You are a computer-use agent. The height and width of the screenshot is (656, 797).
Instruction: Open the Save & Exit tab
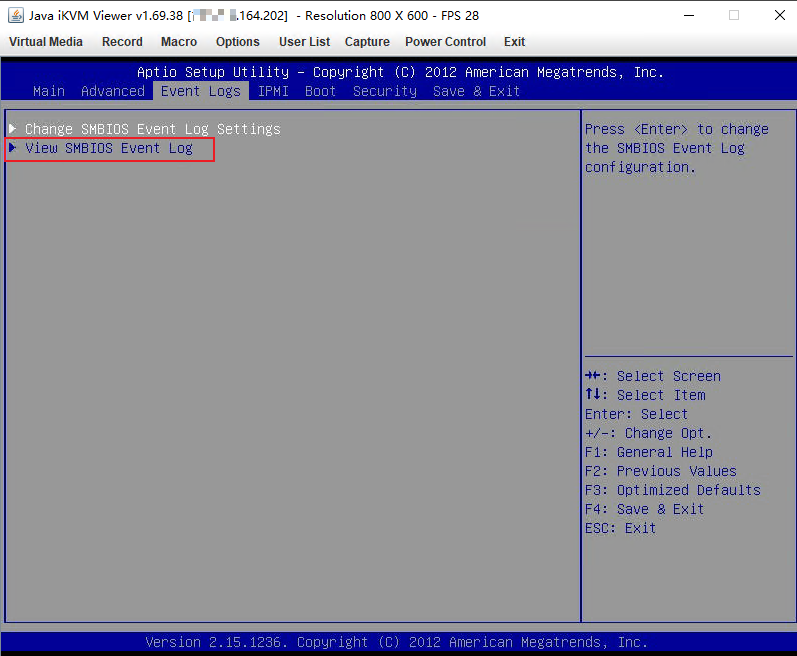click(476, 91)
